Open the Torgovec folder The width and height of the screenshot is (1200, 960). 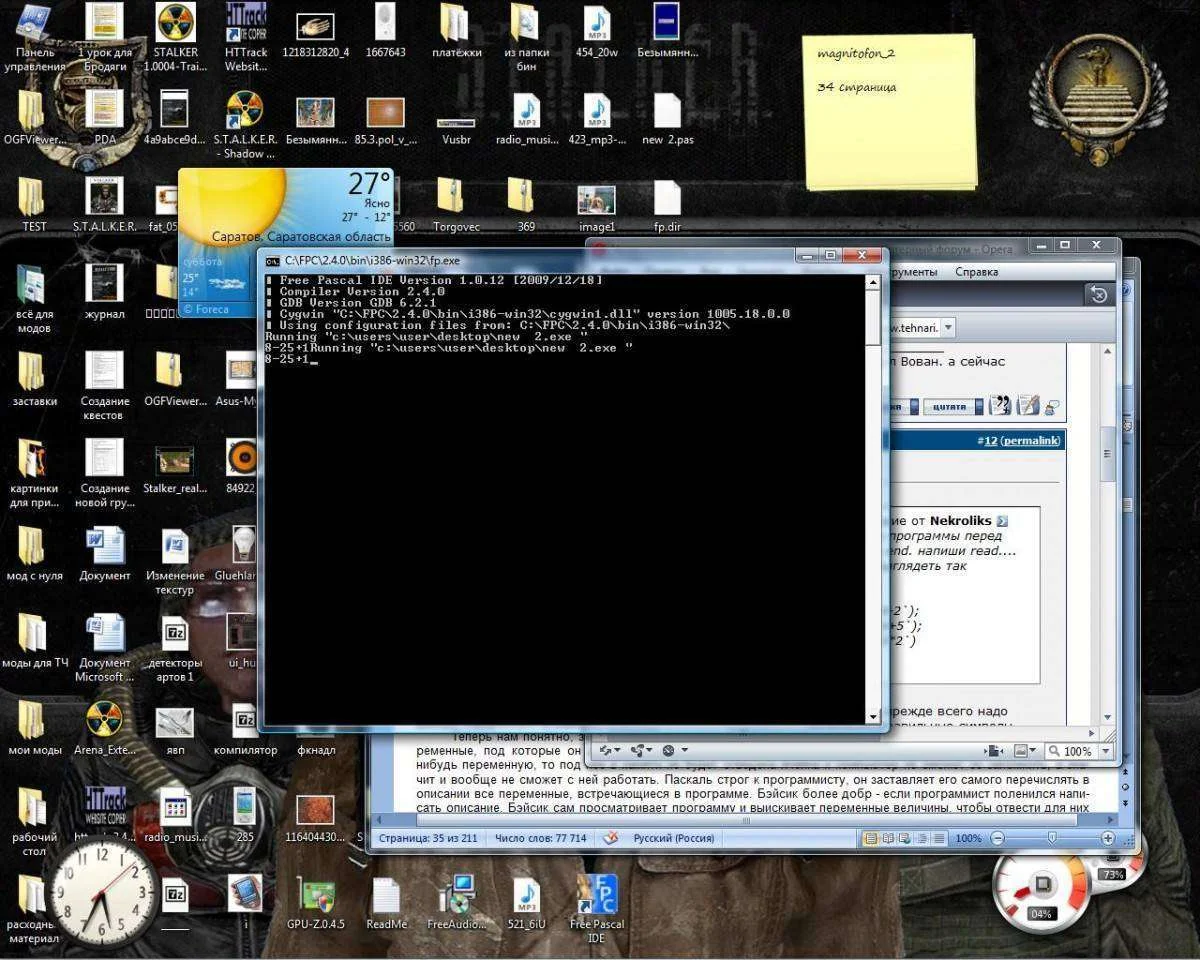(456, 205)
